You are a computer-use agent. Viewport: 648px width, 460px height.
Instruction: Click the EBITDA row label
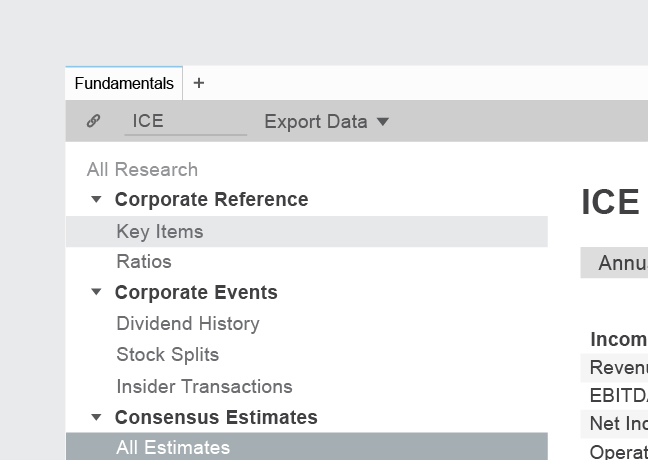(x=618, y=396)
